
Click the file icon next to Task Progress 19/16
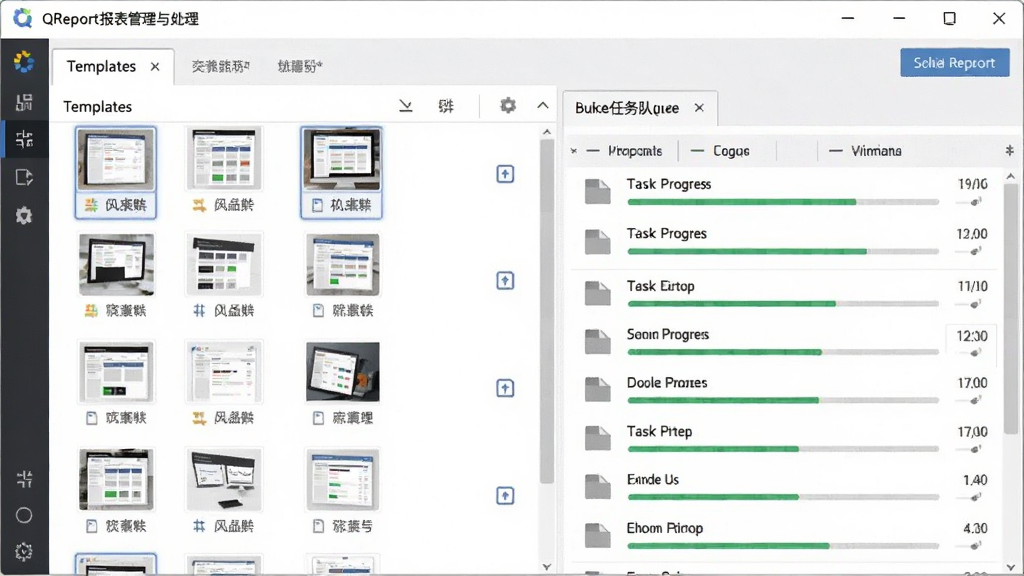click(x=598, y=191)
